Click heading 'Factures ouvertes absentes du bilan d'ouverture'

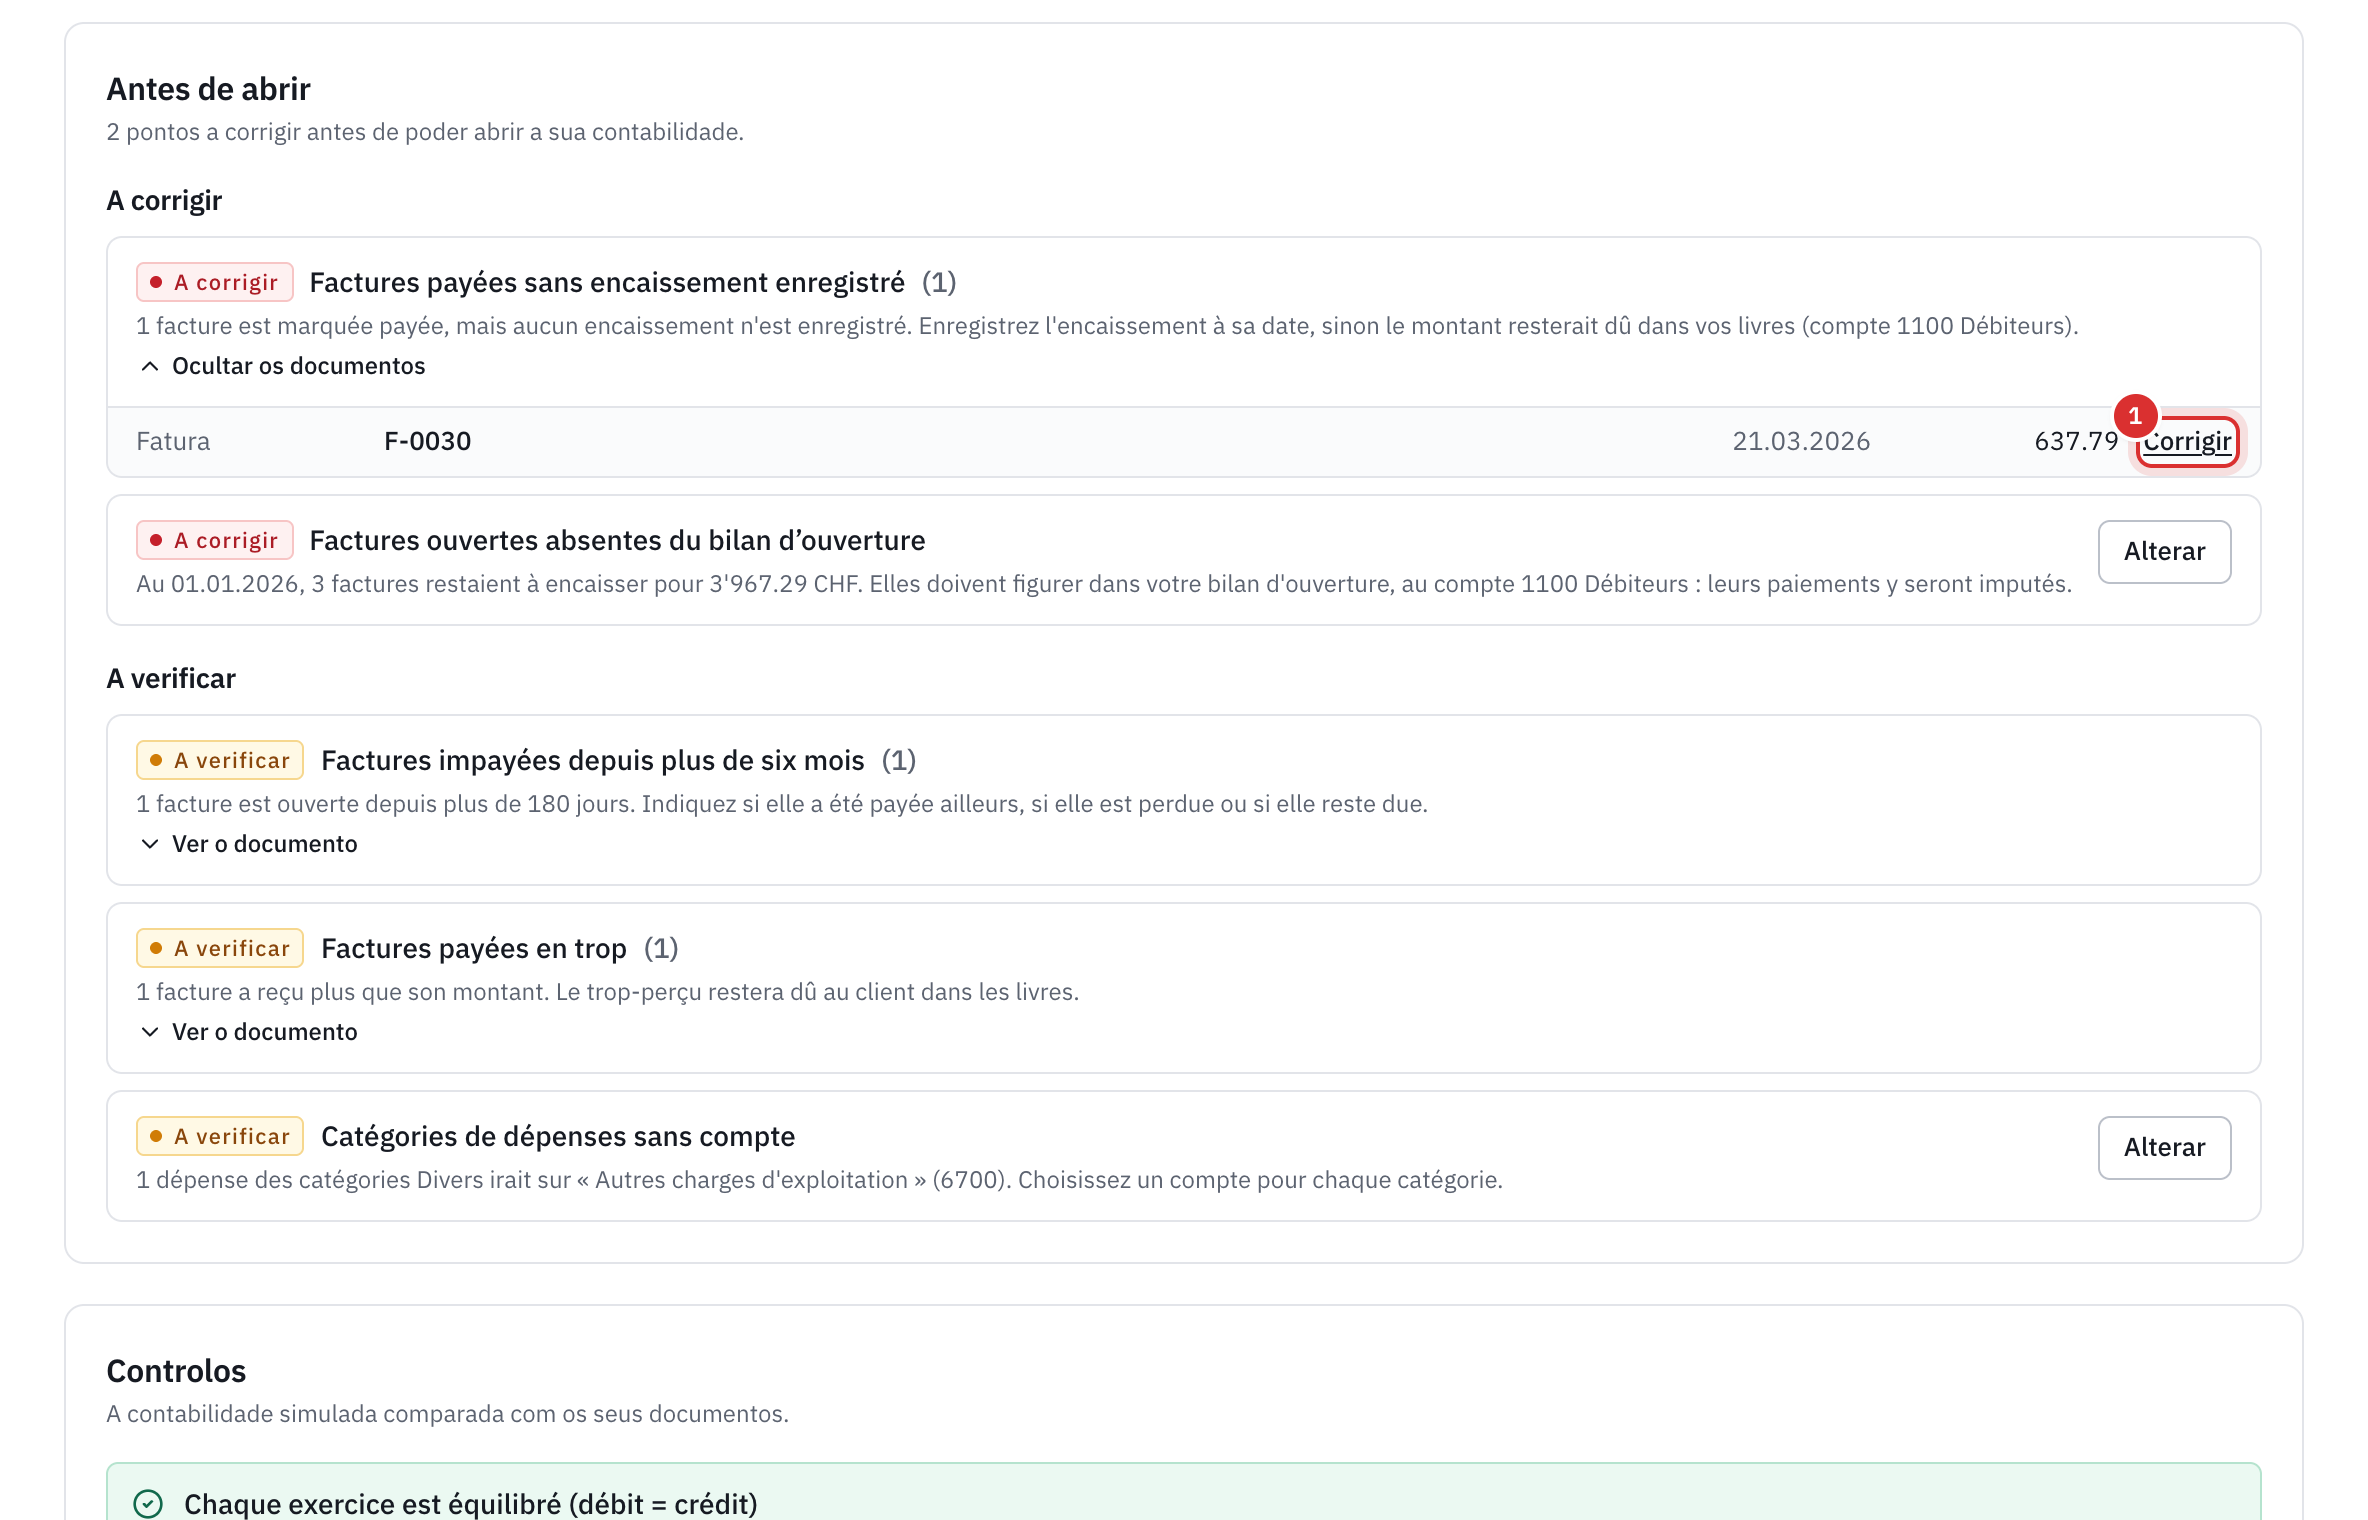(617, 540)
